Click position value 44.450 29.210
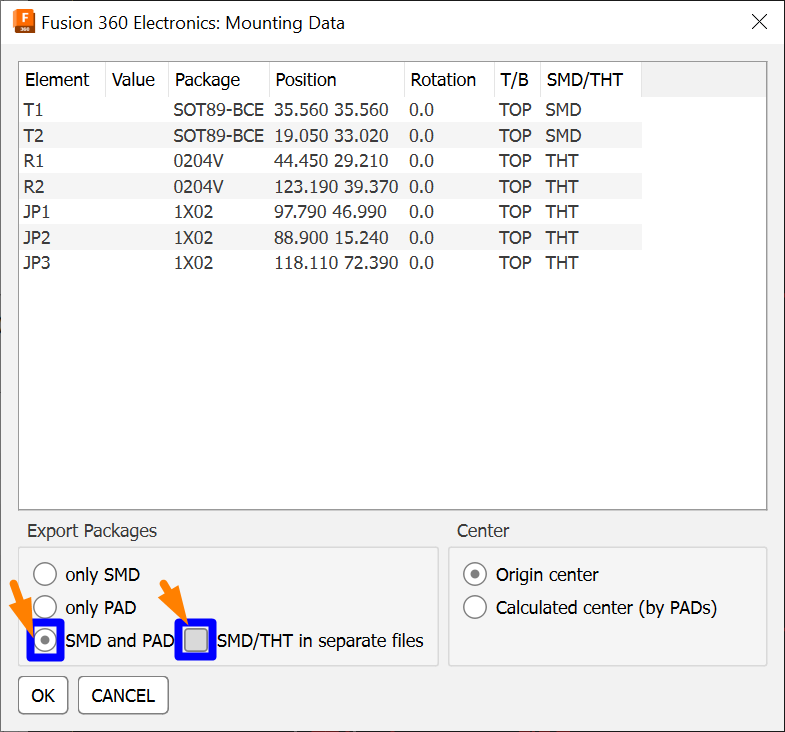The height and width of the screenshot is (732, 785). [331, 161]
